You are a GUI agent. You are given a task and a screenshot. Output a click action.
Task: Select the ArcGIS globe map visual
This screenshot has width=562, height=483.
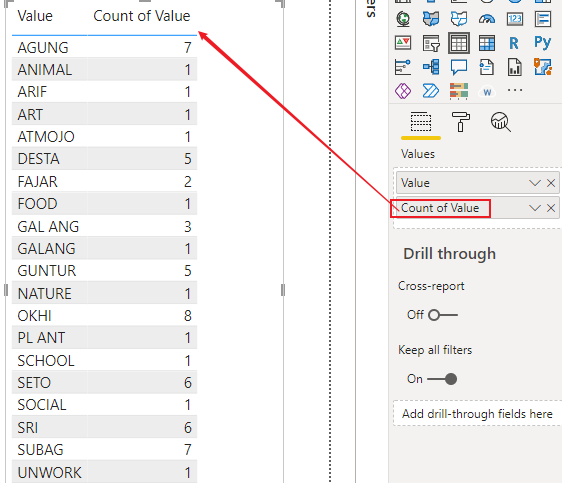pyautogui.click(x=403, y=19)
